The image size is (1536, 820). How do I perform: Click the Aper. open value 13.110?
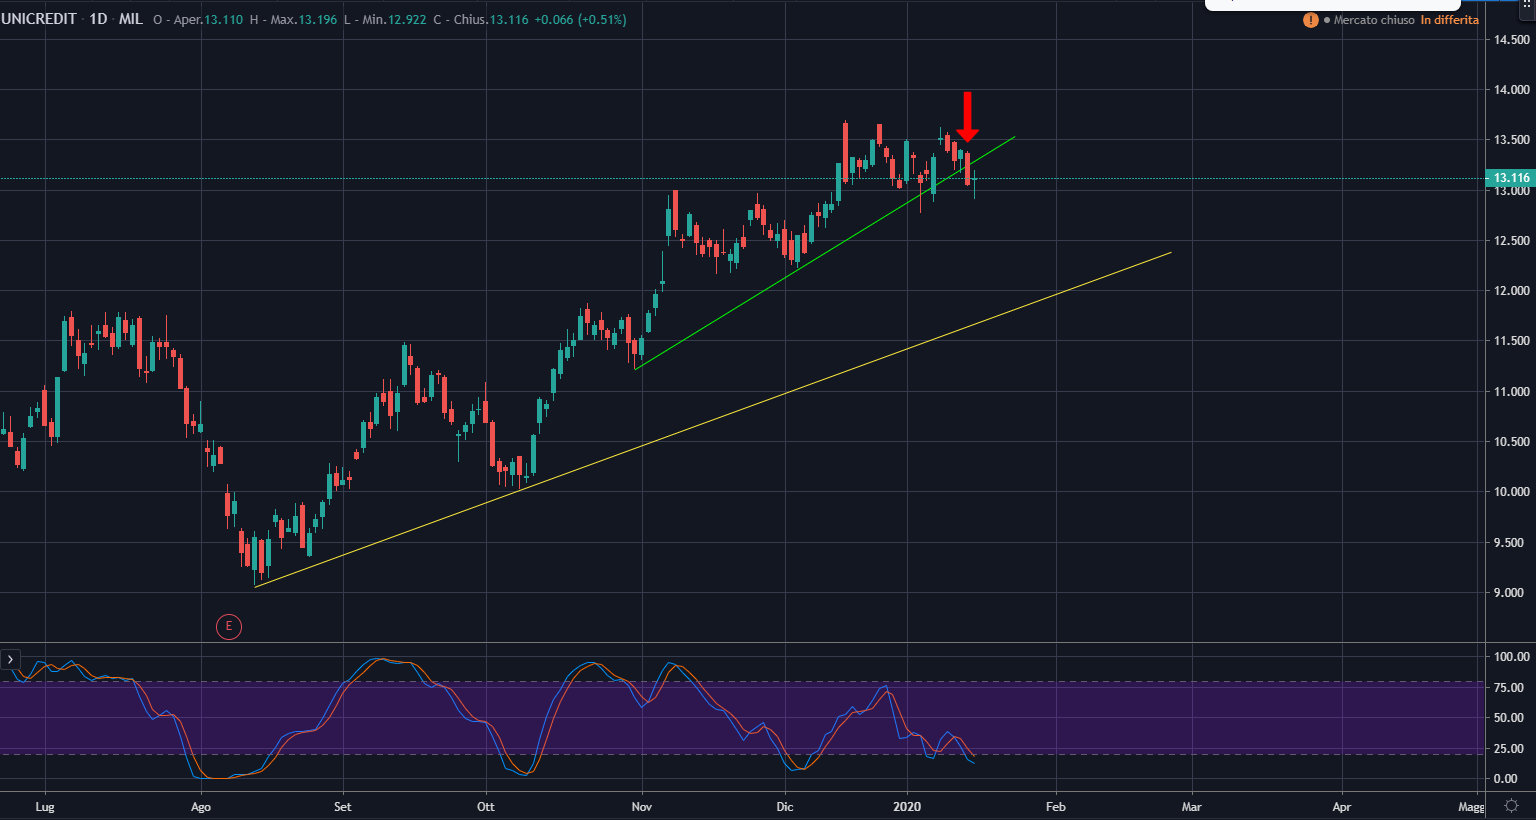(x=223, y=20)
